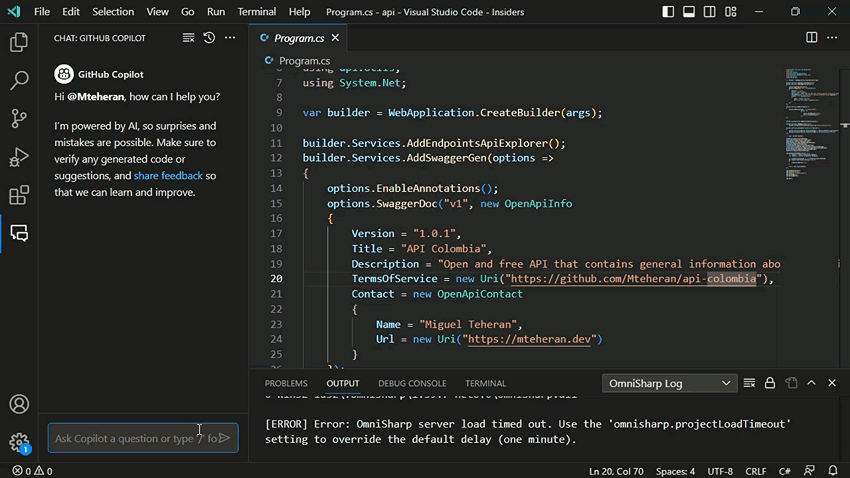Screen dimensions: 850x478
Task: Open the Edit menu
Action: pyautogui.click(x=70, y=12)
